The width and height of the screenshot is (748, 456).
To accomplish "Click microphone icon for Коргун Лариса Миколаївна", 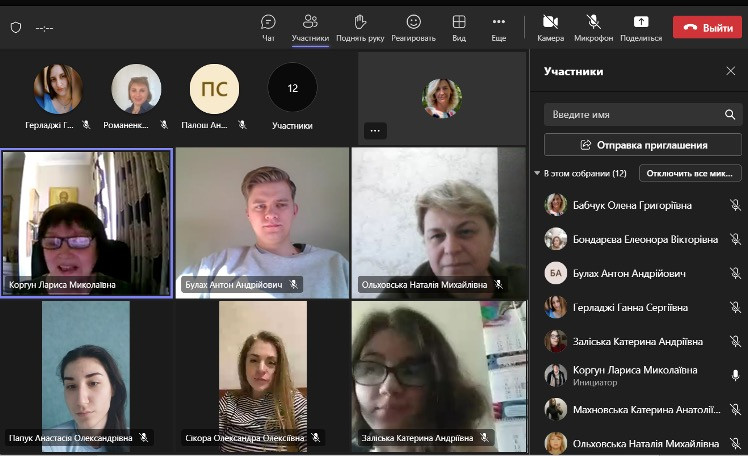I will pos(735,375).
